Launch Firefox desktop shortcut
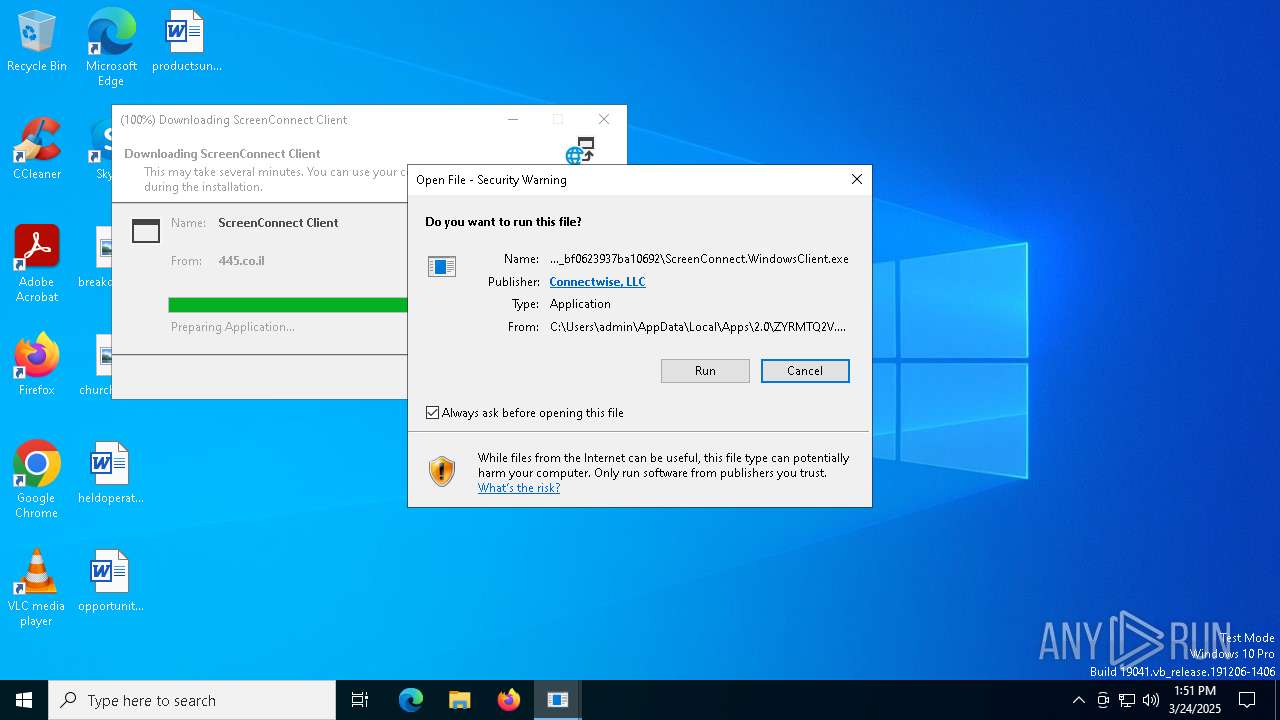Image resolution: width=1280 pixels, height=720 pixels. [x=37, y=364]
